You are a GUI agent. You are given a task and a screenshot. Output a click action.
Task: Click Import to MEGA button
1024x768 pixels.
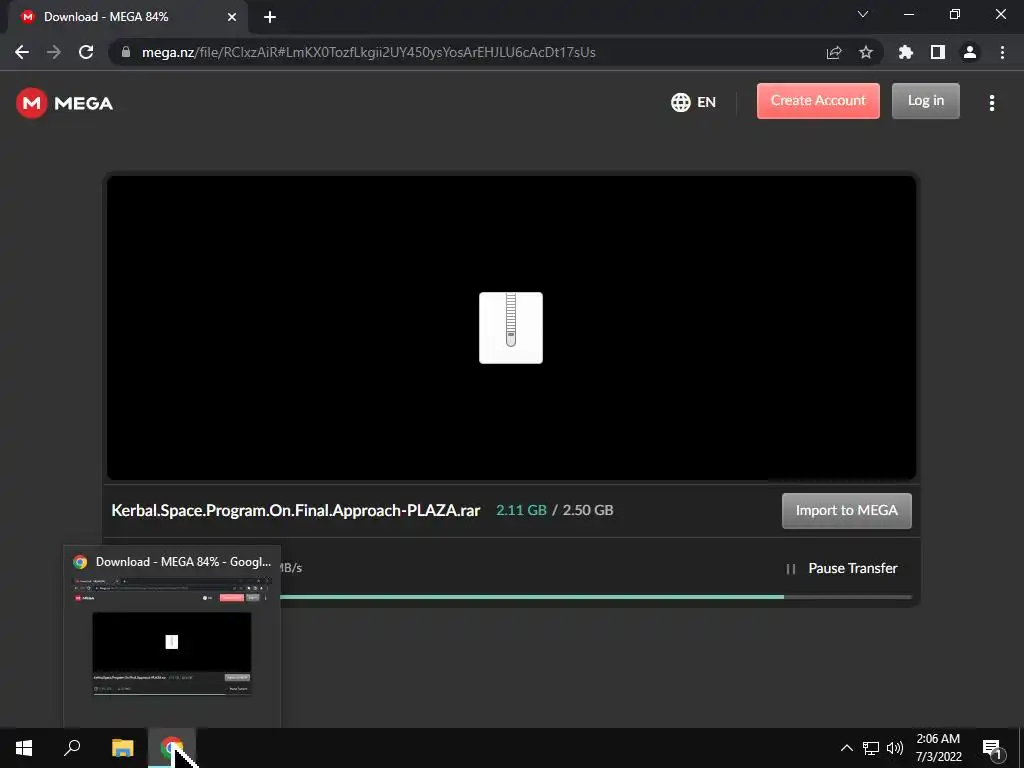846,511
